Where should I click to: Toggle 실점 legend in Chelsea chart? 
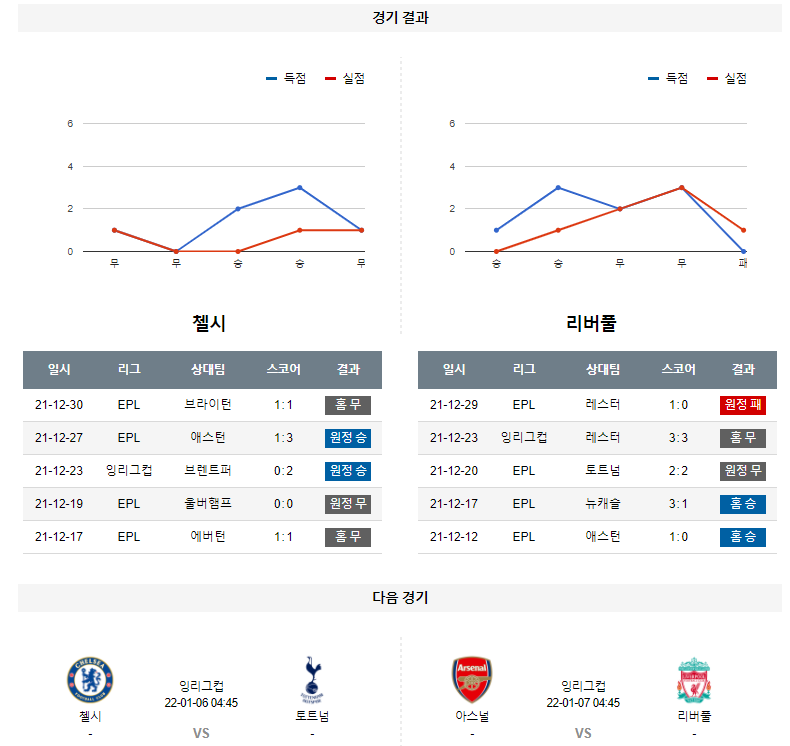(345, 78)
